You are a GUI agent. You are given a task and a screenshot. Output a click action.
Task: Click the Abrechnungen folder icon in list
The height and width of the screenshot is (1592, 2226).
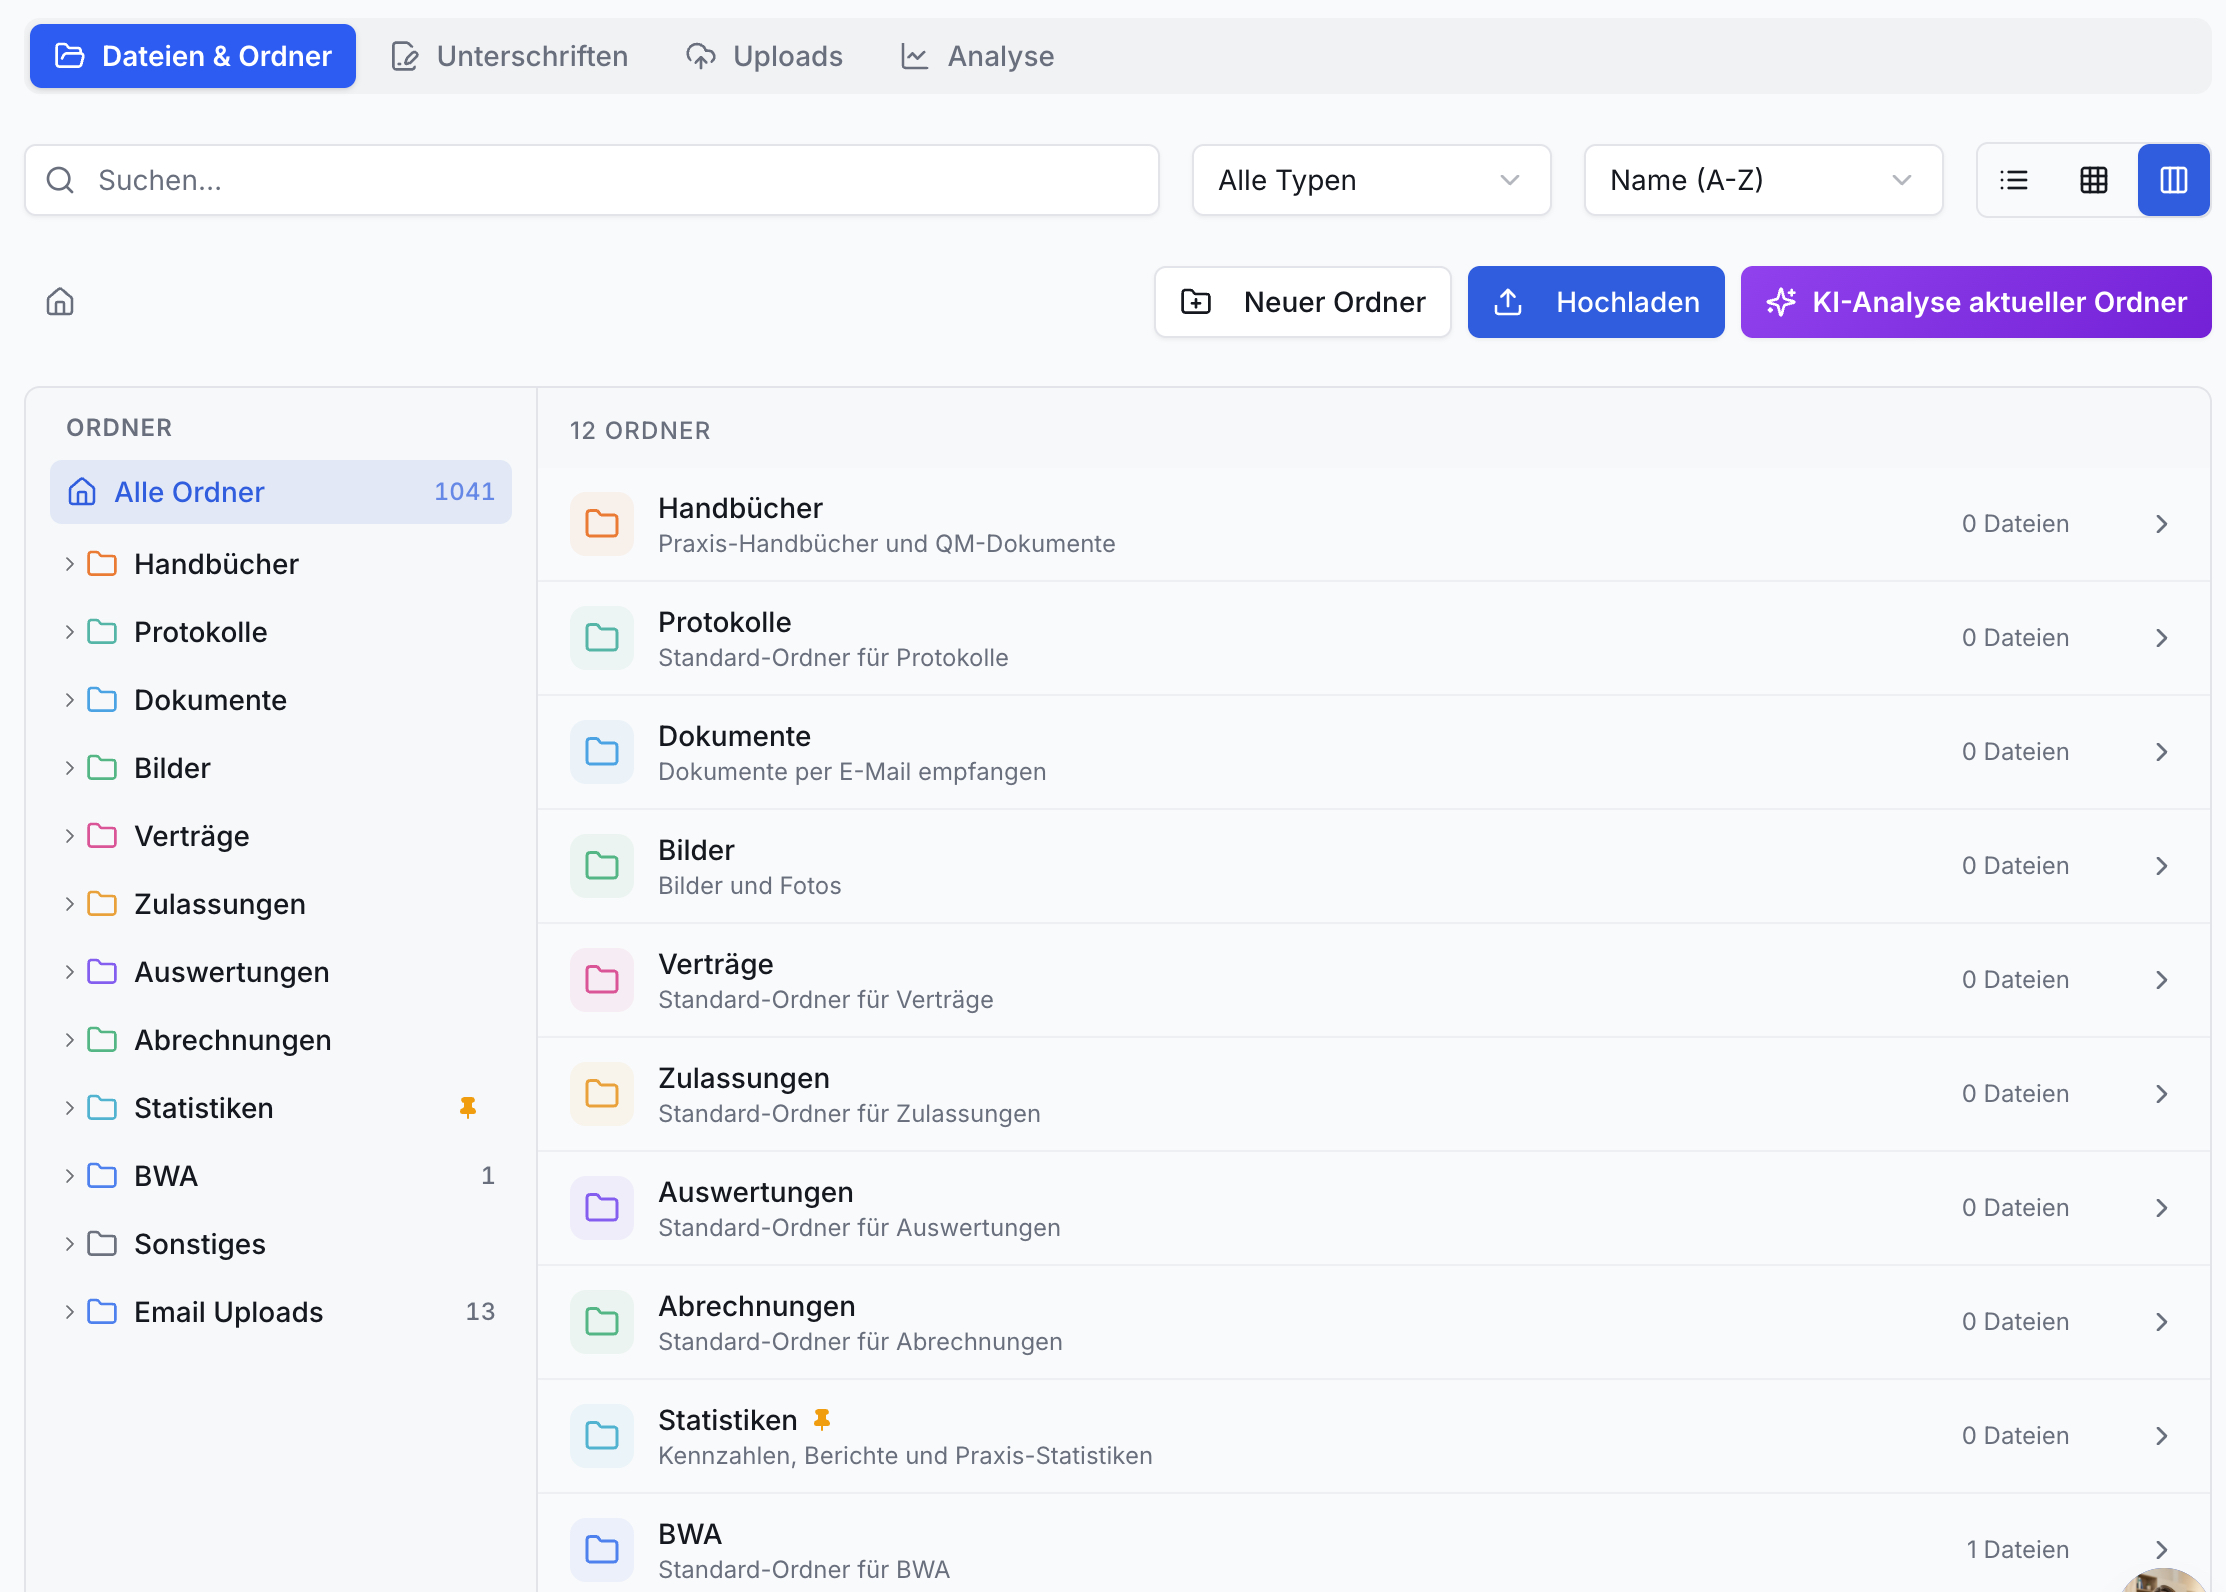(x=602, y=1322)
